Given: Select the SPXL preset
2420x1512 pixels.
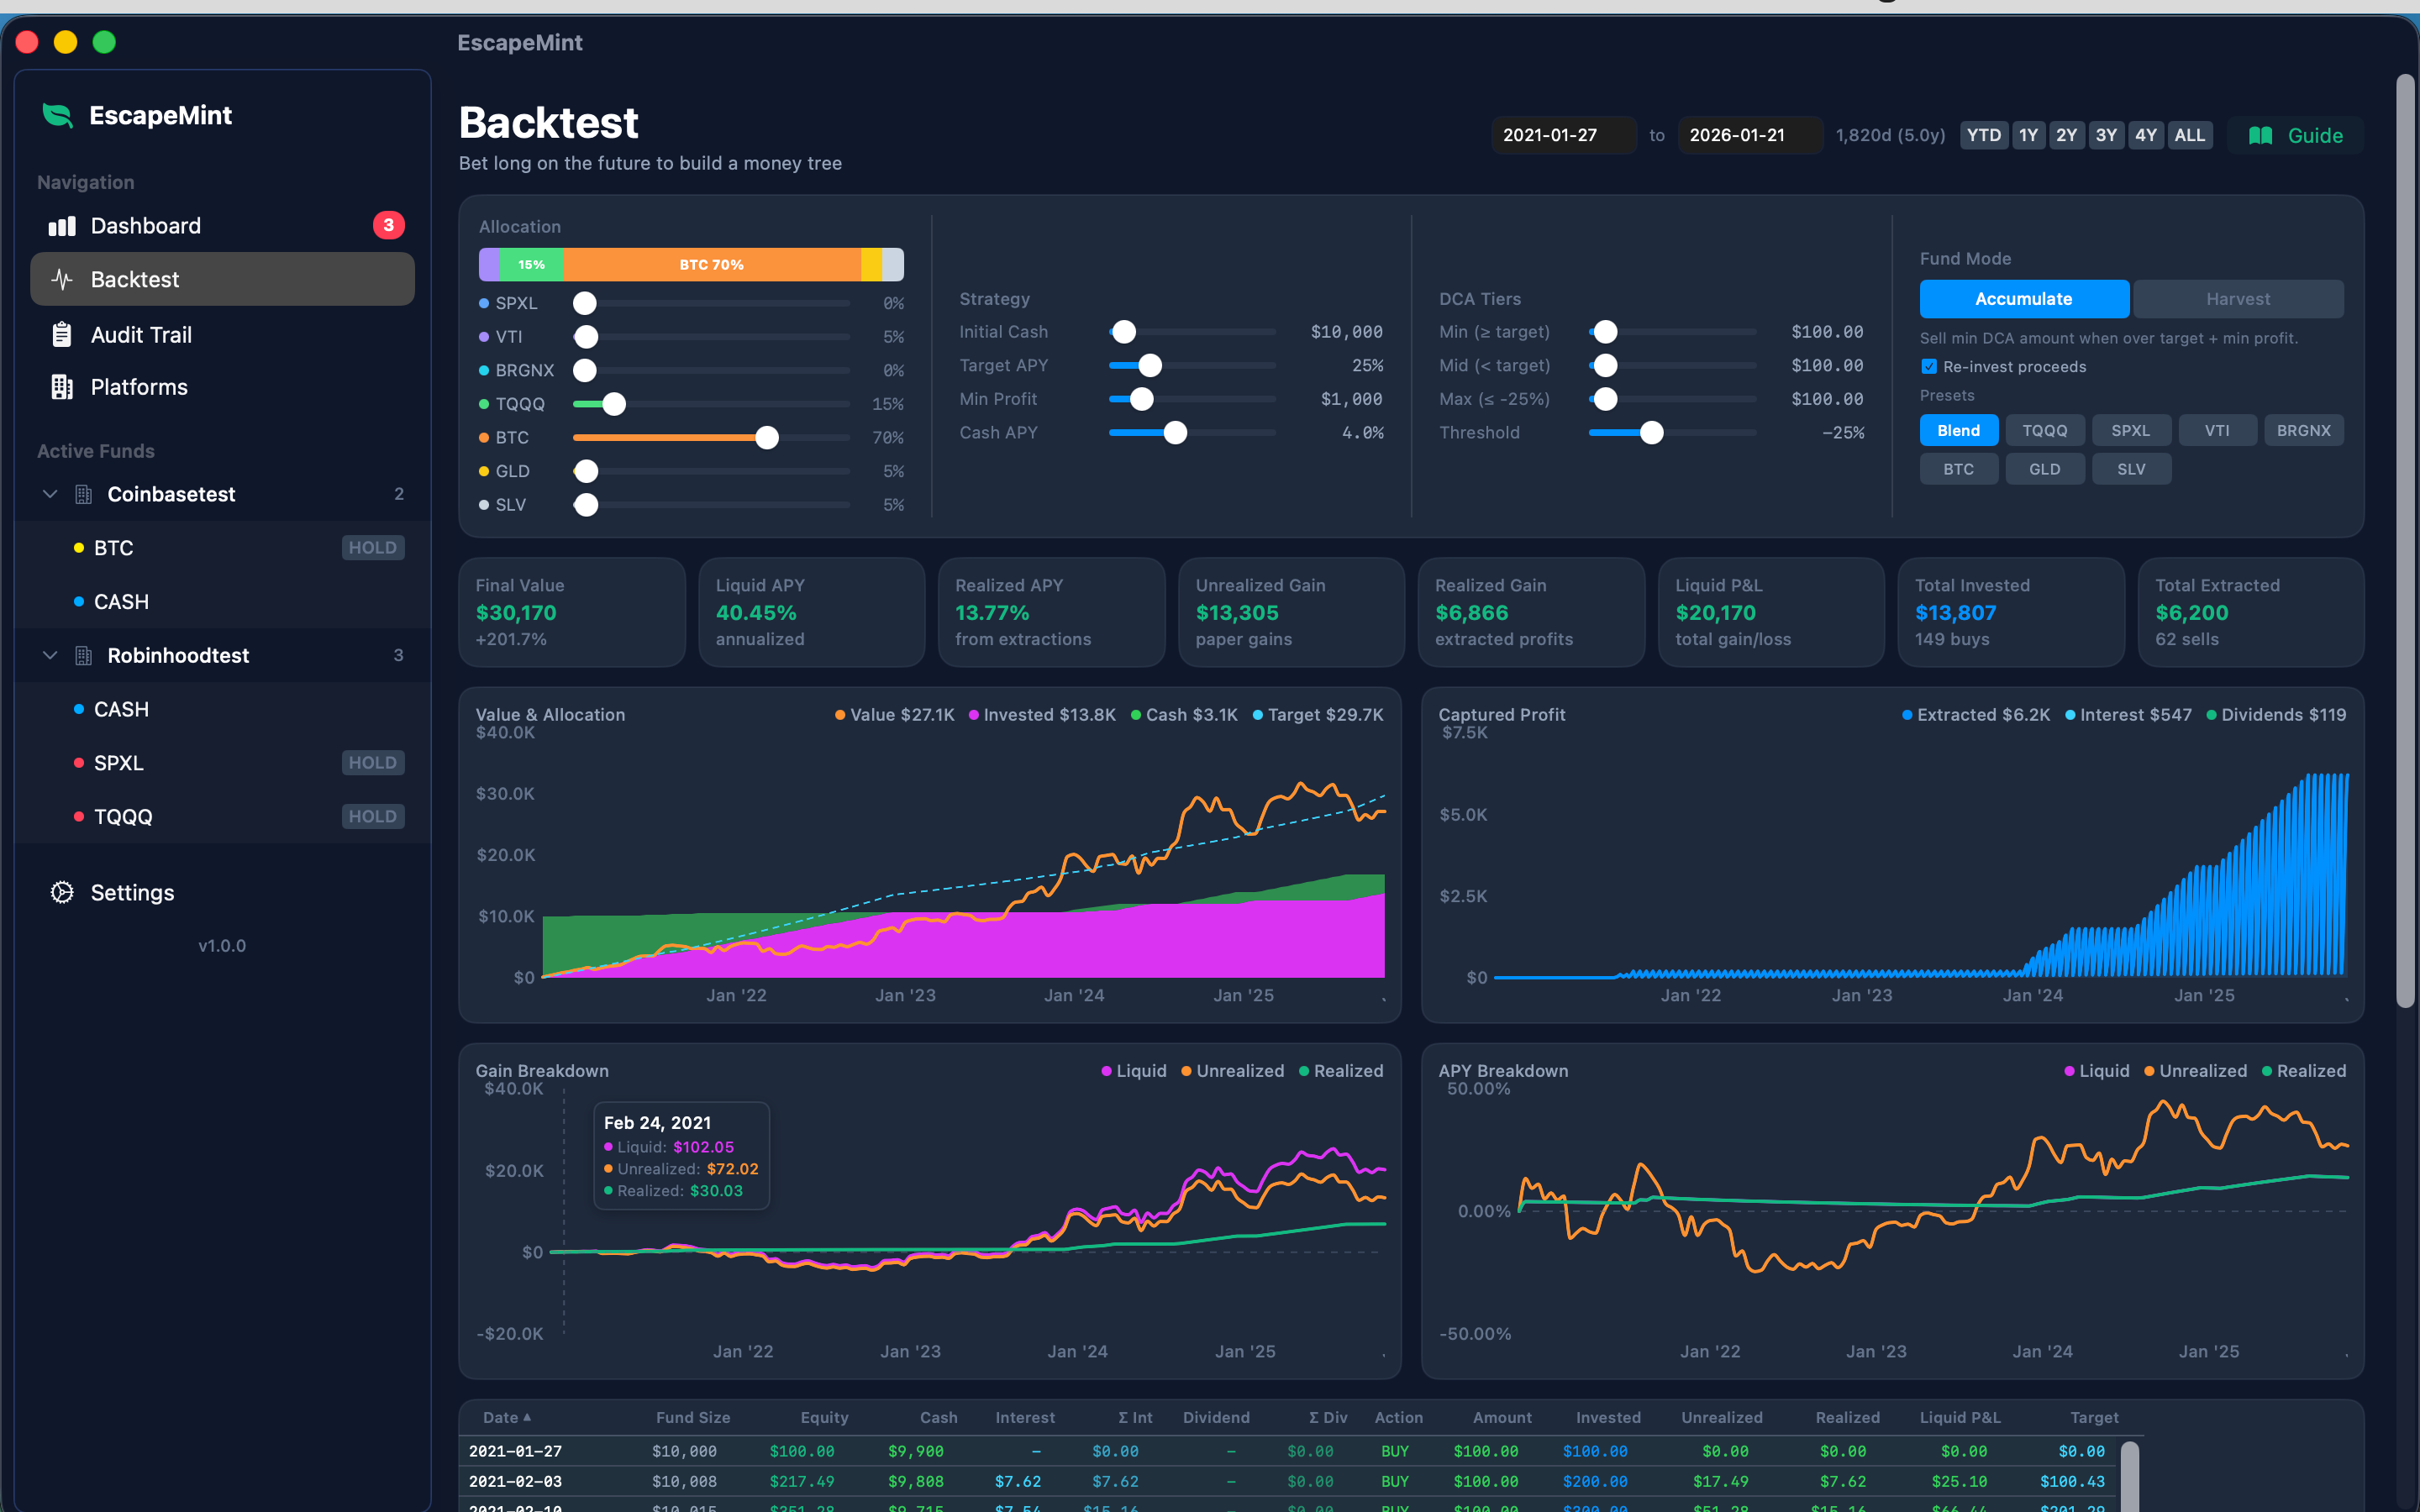Looking at the screenshot, I should [2130, 431].
